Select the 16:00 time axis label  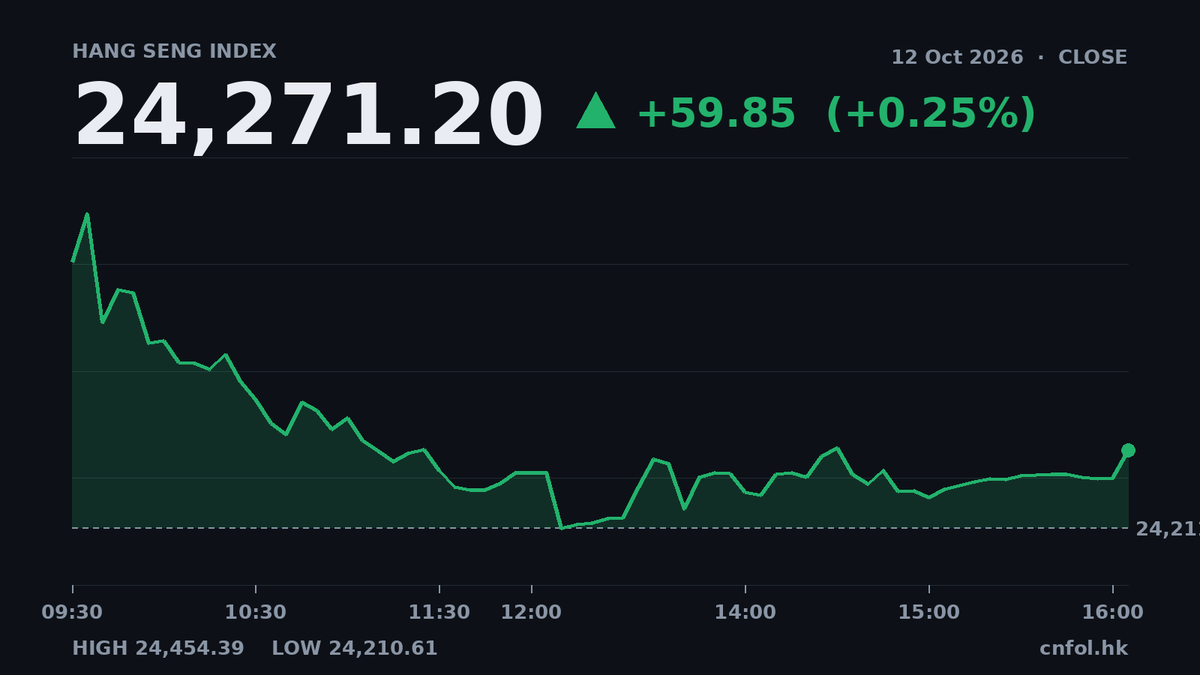pos(1113,612)
